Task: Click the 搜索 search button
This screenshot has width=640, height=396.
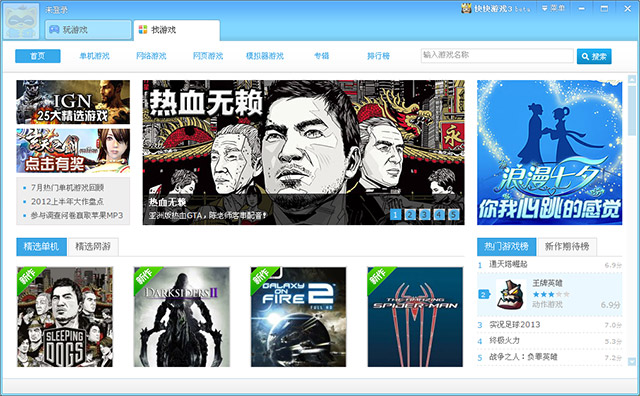Action: (x=594, y=56)
